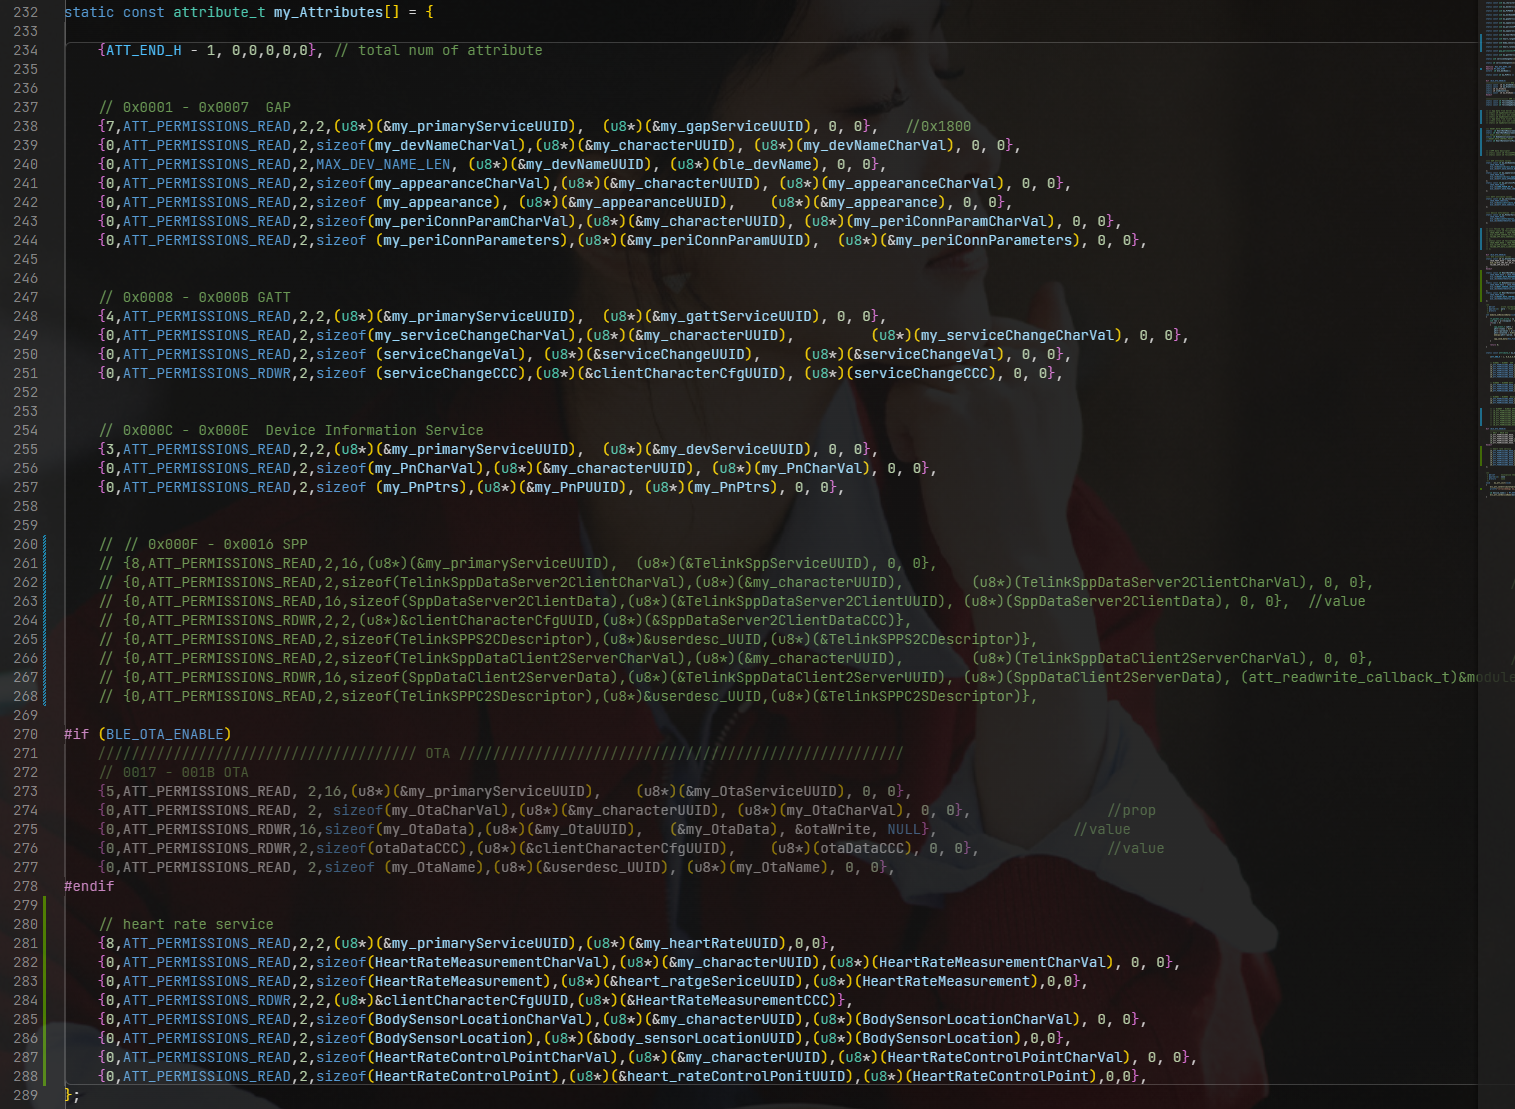Click the 'Device Information Service' comment
Screen dimensions: 1515x1109
click(x=374, y=430)
